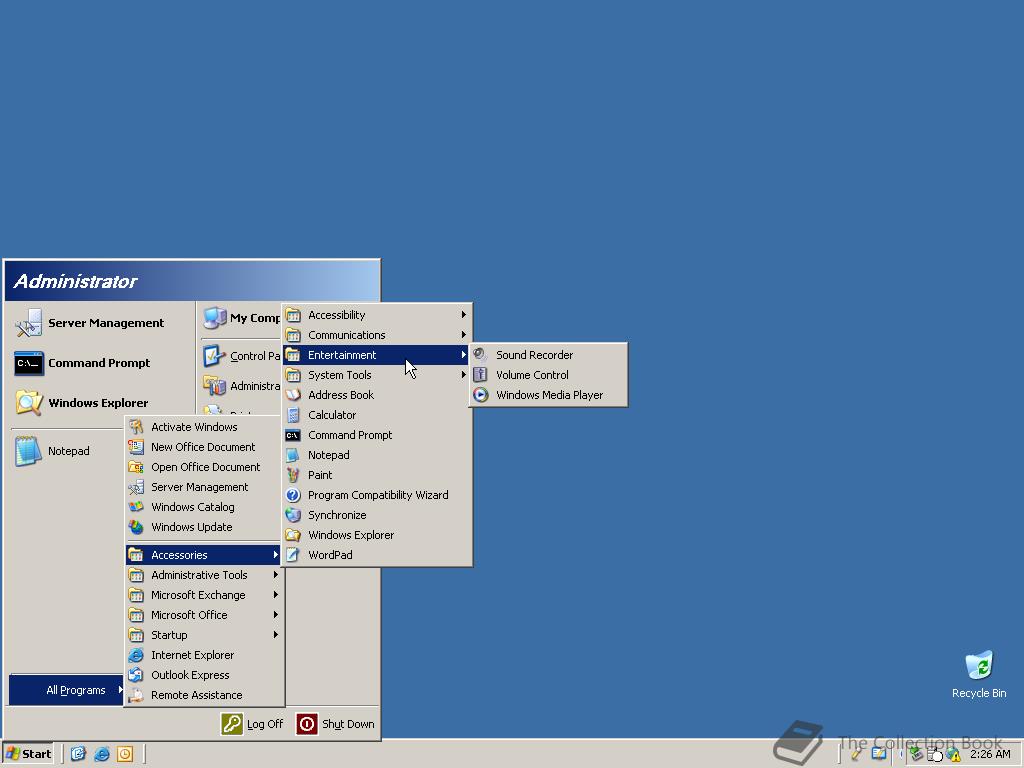Open Windows Media Player
The width and height of the screenshot is (1024, 768).
[x=548, y=395]
